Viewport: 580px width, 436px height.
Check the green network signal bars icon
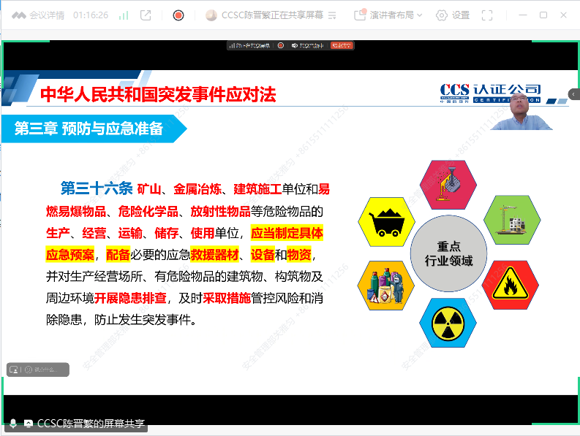tap(124, 16)
